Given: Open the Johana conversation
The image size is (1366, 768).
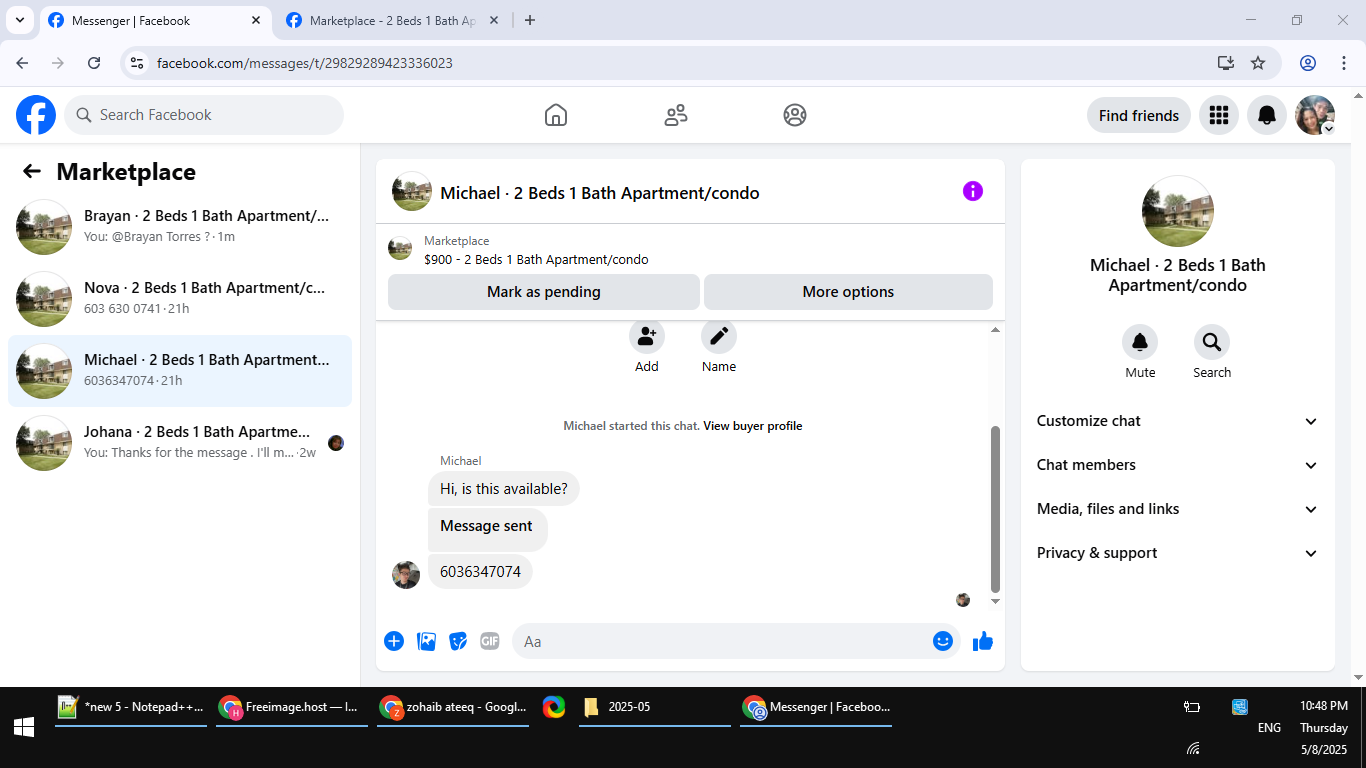Looking at the screenshot, I should tap(180, 443).
